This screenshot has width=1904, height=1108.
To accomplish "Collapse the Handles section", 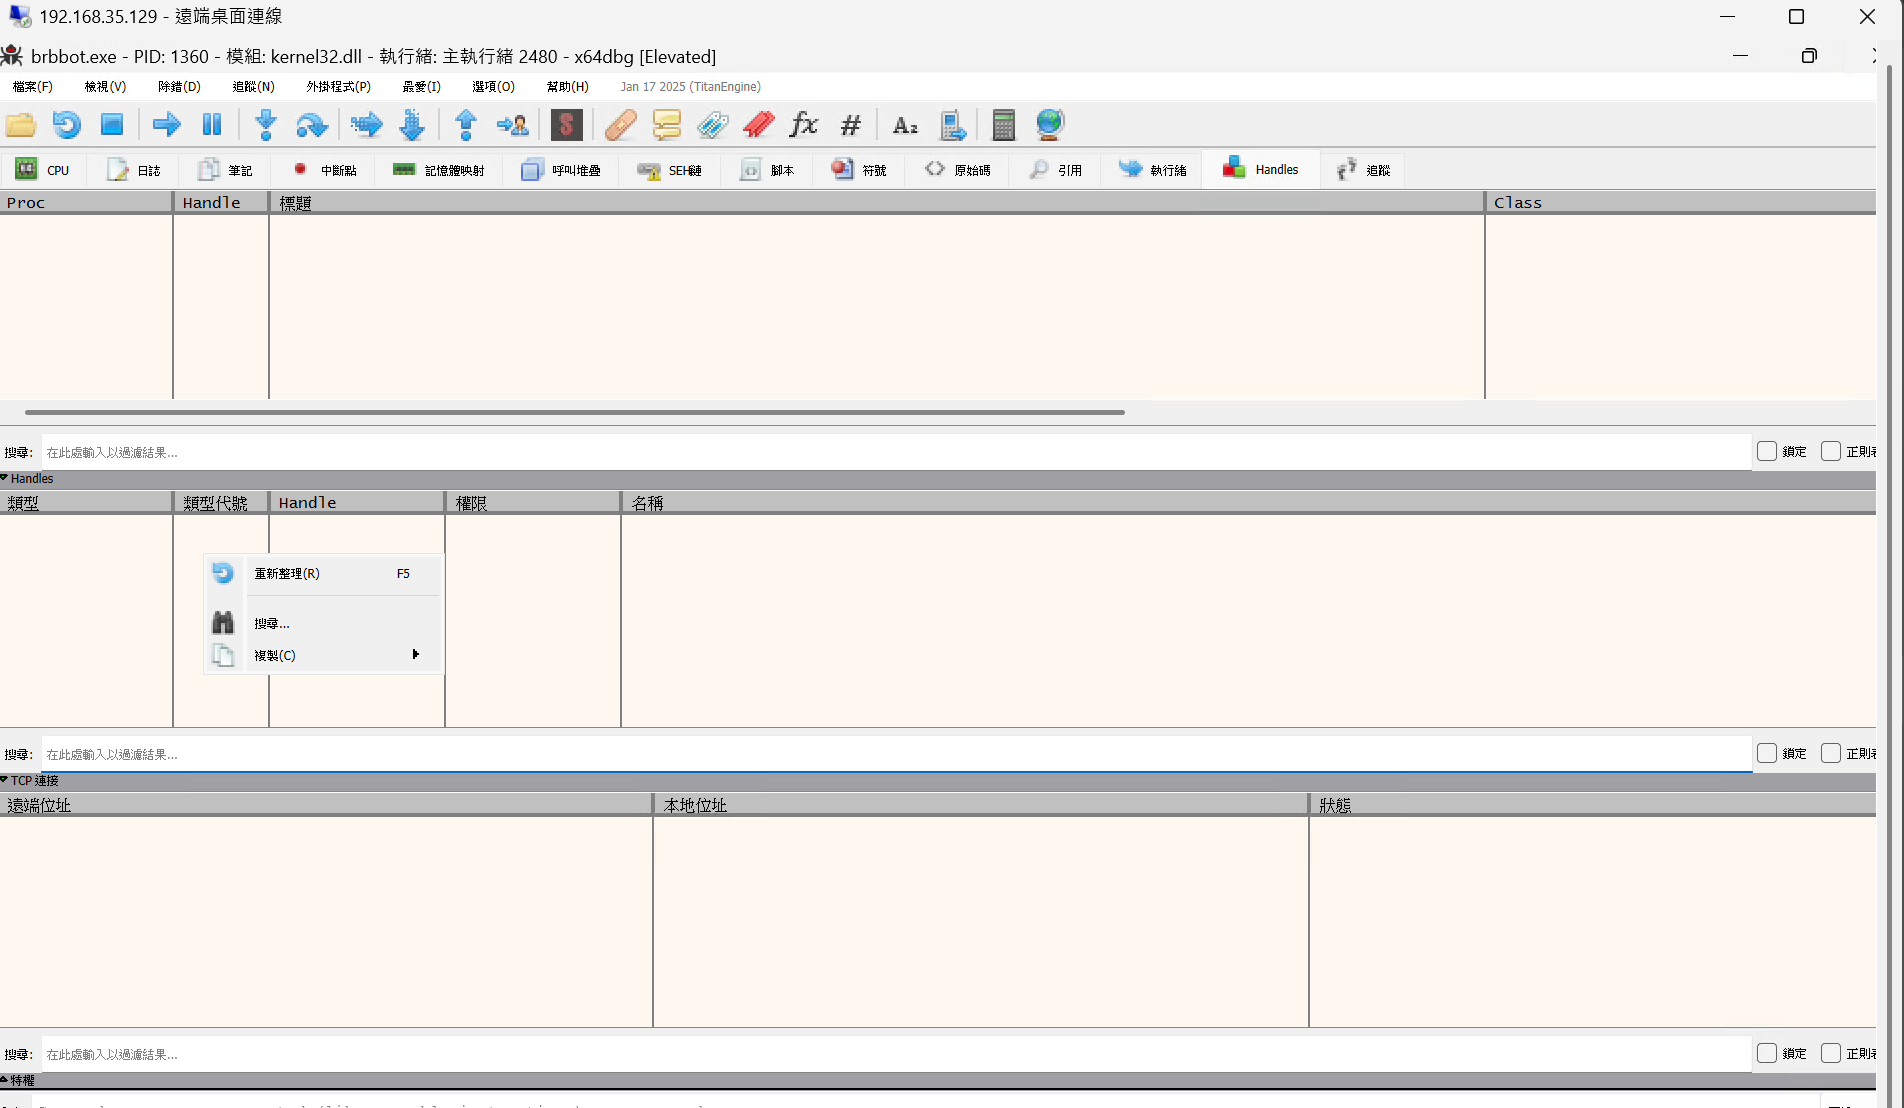I will pyautogui.click(x=5, y=479).
